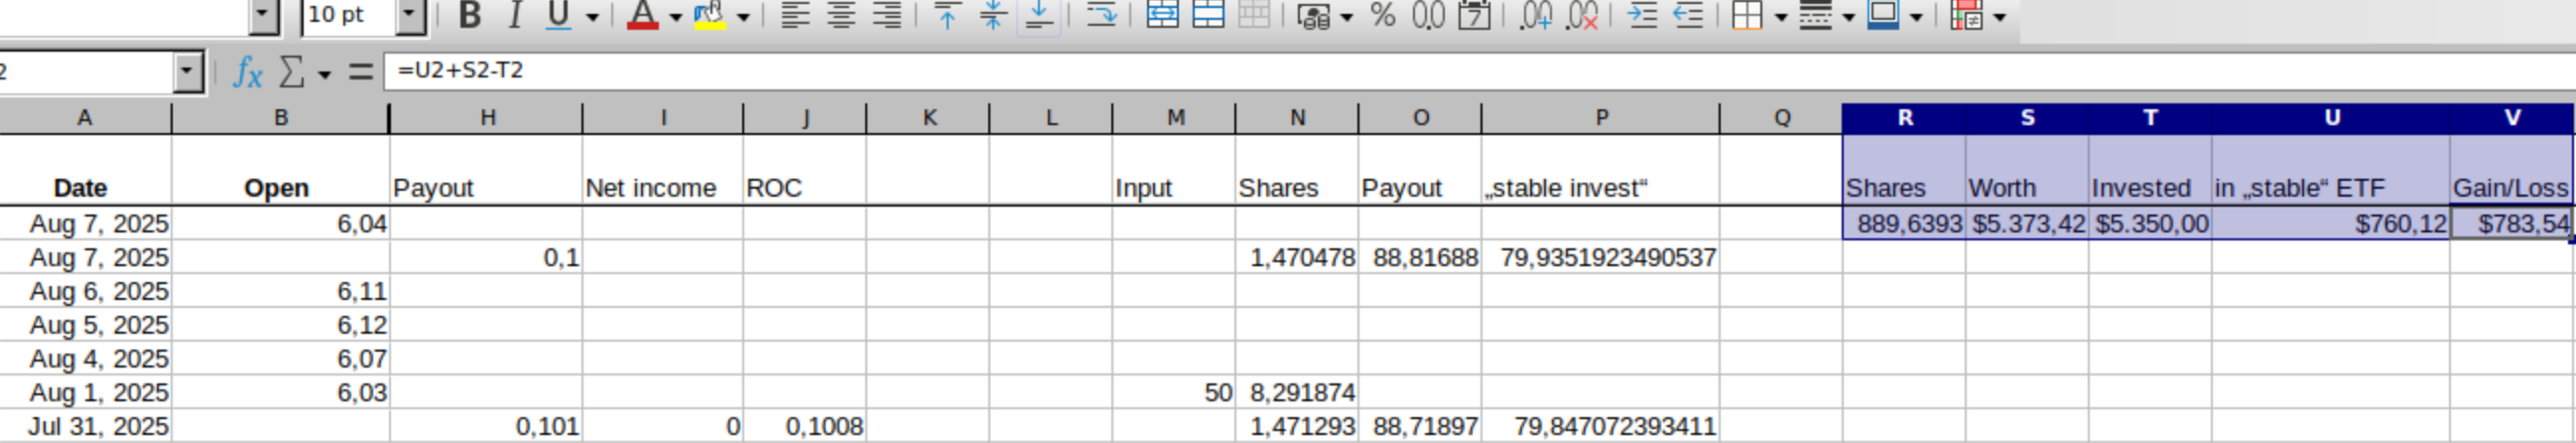Click the Sum function icon
The width and height of the screenshot is (2576, 443).
[x=291, y=71]
